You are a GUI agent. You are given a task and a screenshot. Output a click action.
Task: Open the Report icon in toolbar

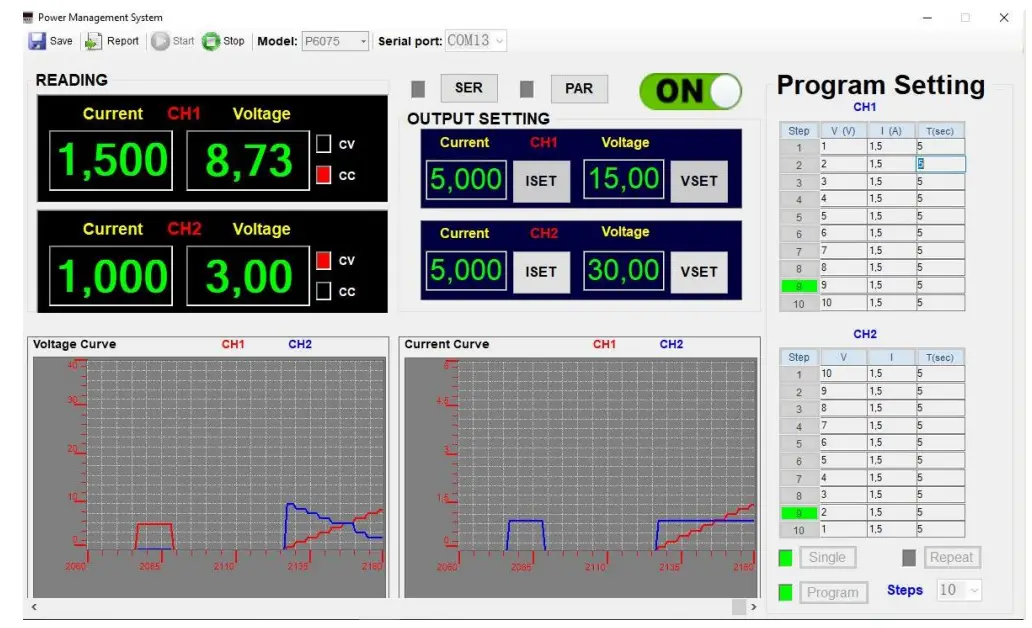[93, 41]
